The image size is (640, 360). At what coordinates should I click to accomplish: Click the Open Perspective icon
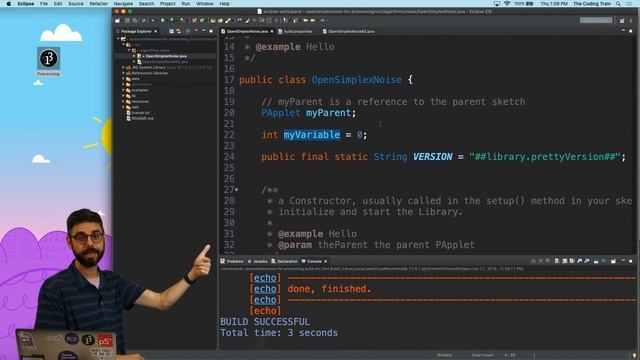[622, 20]
